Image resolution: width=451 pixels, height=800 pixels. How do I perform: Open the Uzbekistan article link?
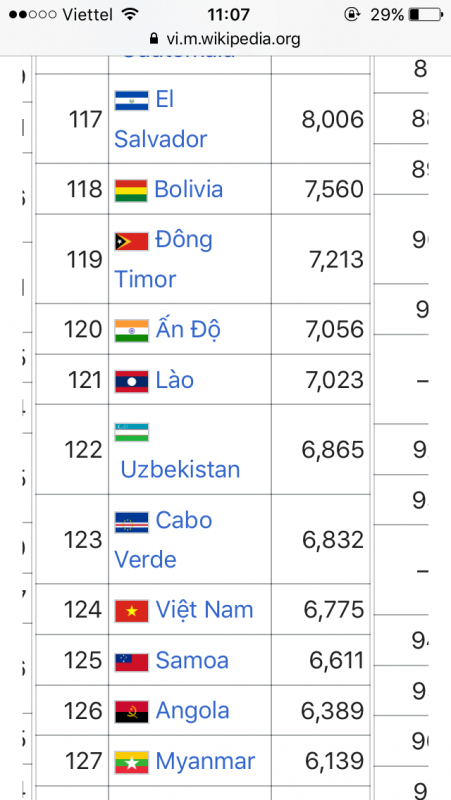click(180, 469)
